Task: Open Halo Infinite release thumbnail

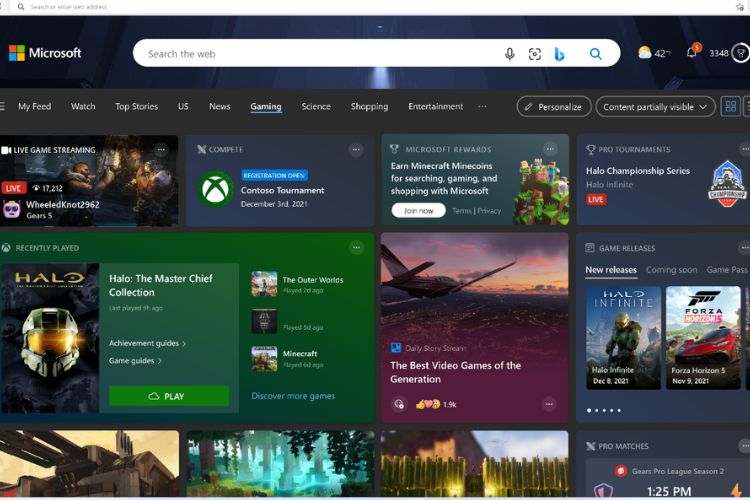Action: tap(624, 338)
